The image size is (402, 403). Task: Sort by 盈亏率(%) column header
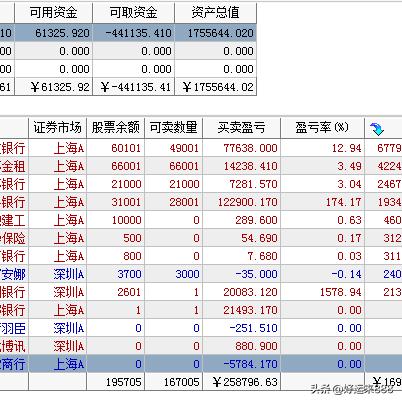click(x=322, y=127)
